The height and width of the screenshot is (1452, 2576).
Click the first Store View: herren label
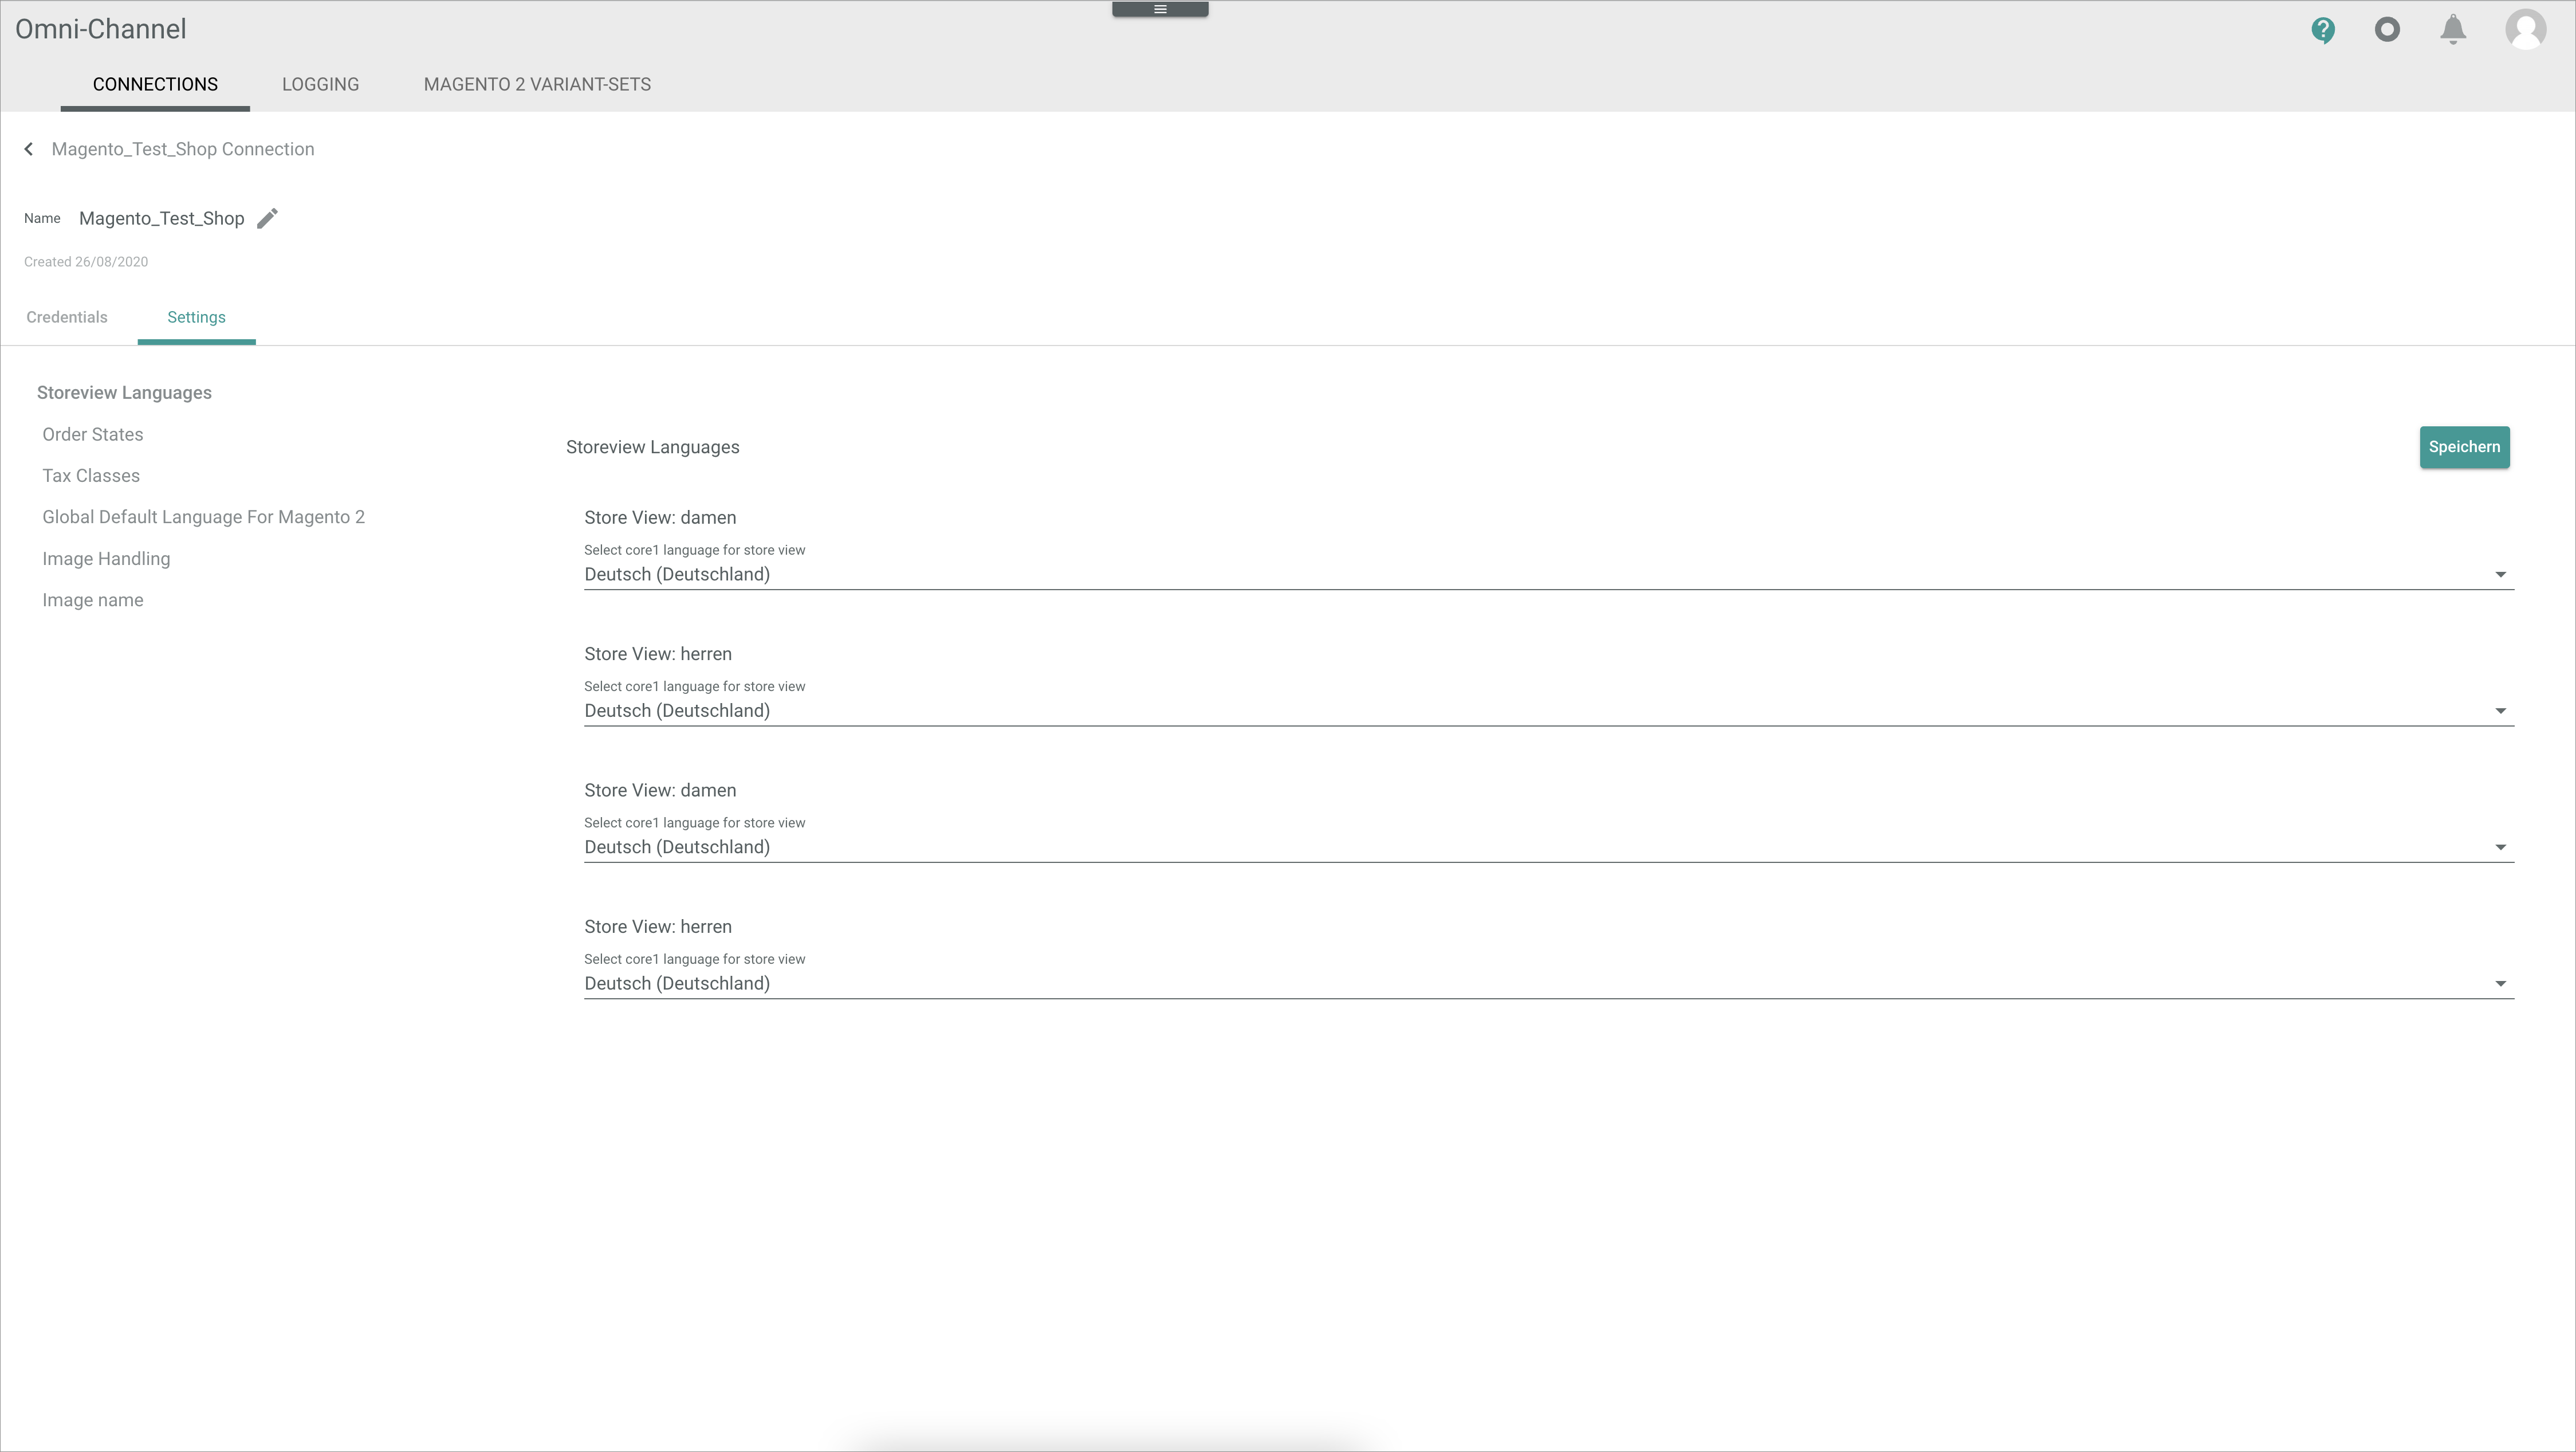(x=658, y=654)
